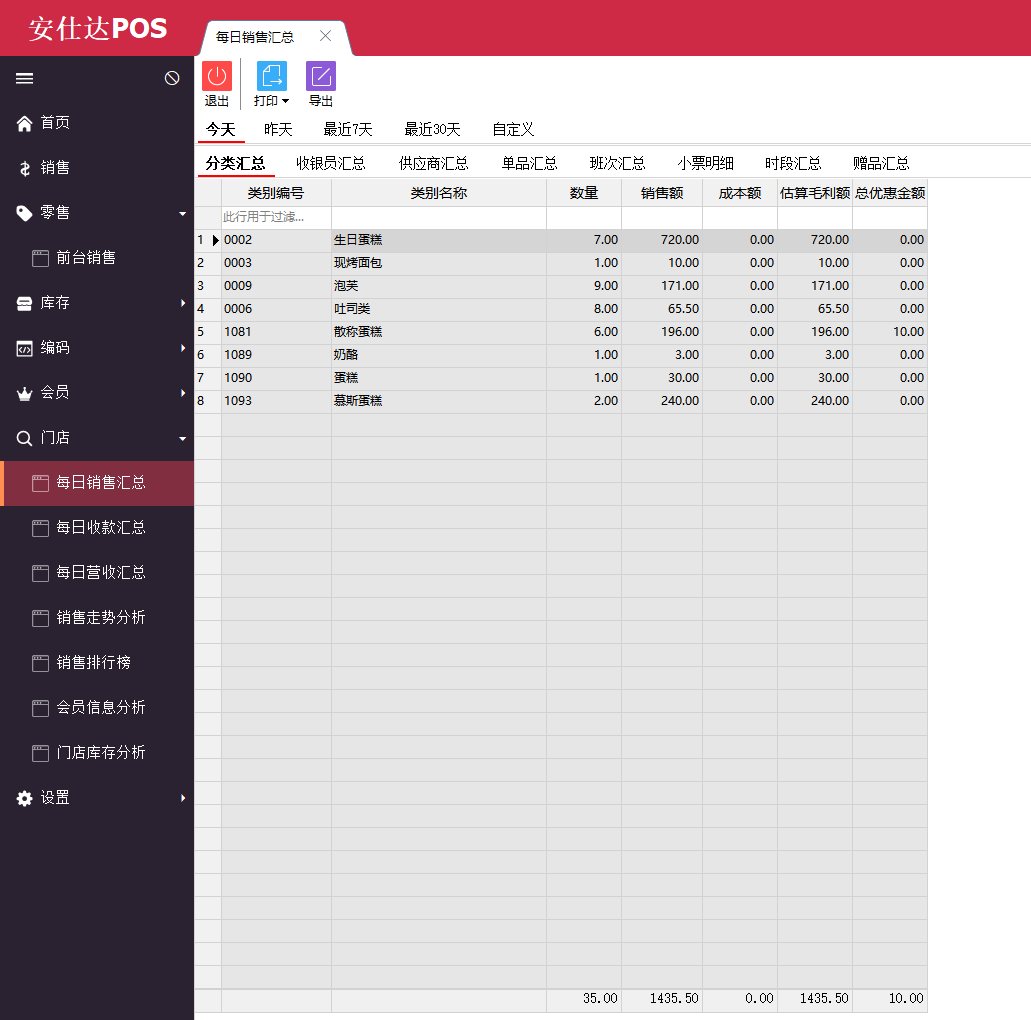Open the 打印 dropdown arrow

(x=285, y=101)
